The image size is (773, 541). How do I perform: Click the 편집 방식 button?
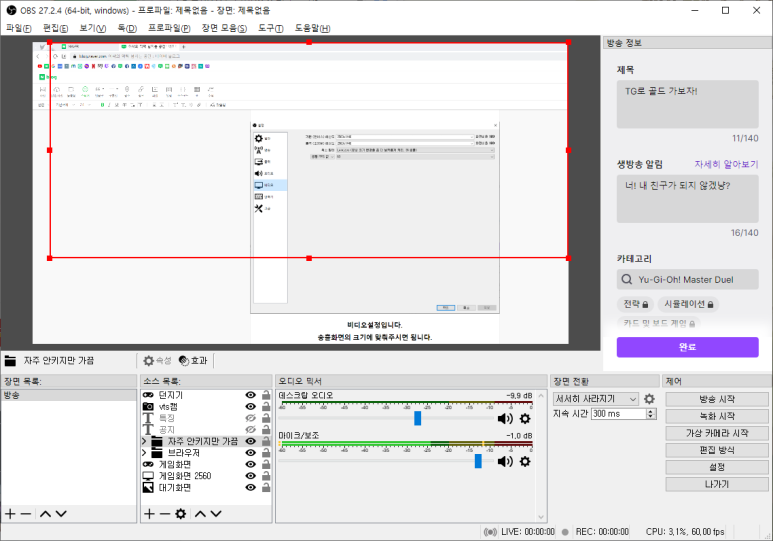tap(717, 450)
